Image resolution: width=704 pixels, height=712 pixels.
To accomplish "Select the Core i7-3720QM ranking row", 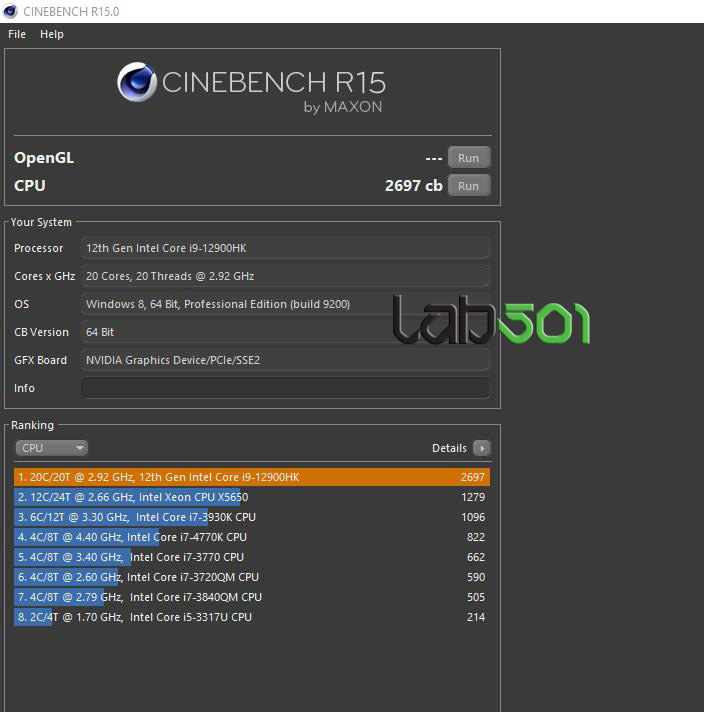I will 252,577.
